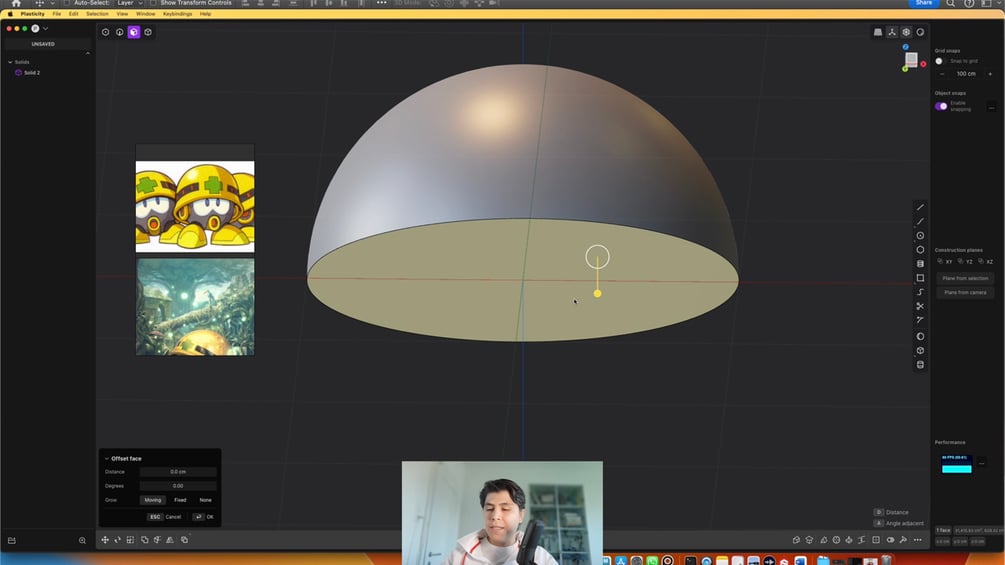Click the Mirror tool in bottom toolbar
Viewport: 1005px width, 565px height.
170,540
